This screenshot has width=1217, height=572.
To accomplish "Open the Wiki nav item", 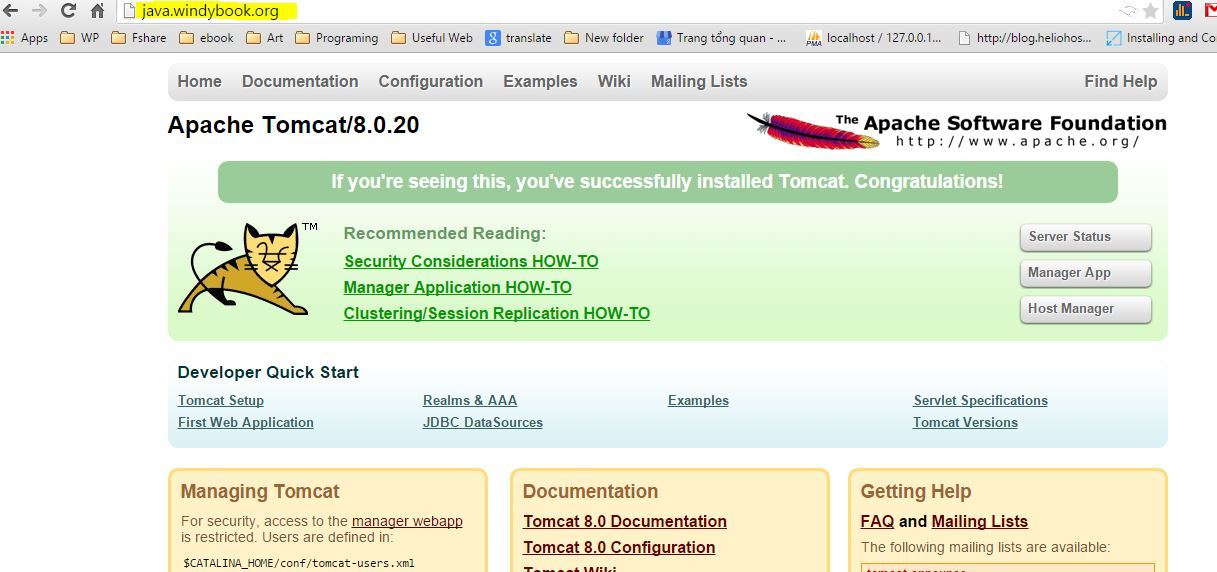I will 614,82.
